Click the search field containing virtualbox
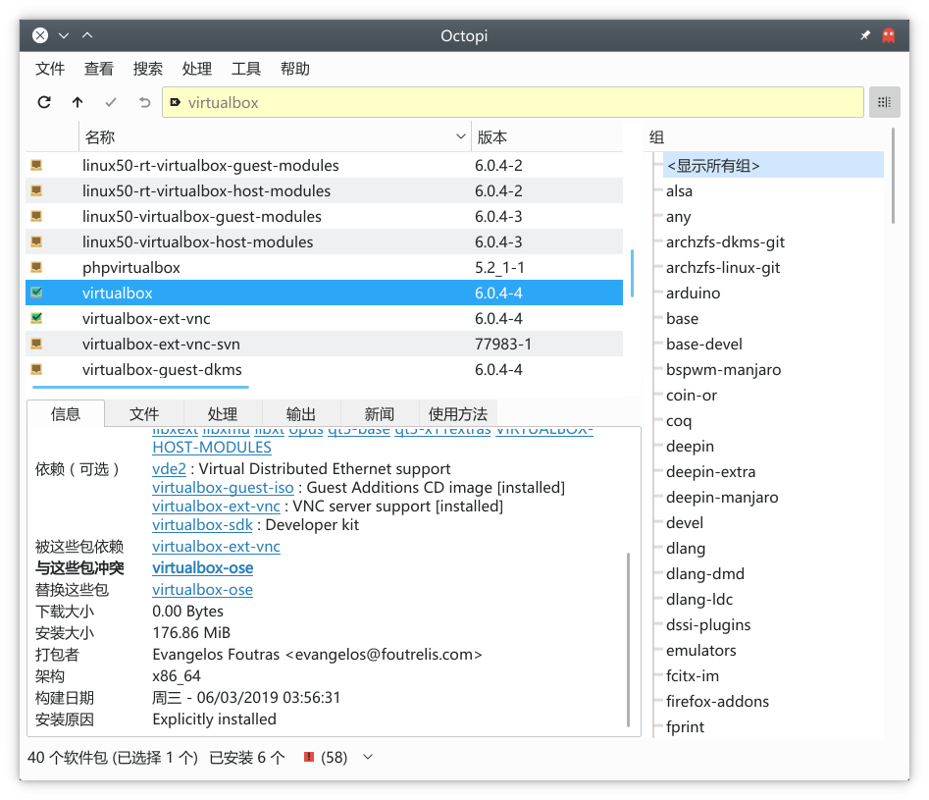 512,102
